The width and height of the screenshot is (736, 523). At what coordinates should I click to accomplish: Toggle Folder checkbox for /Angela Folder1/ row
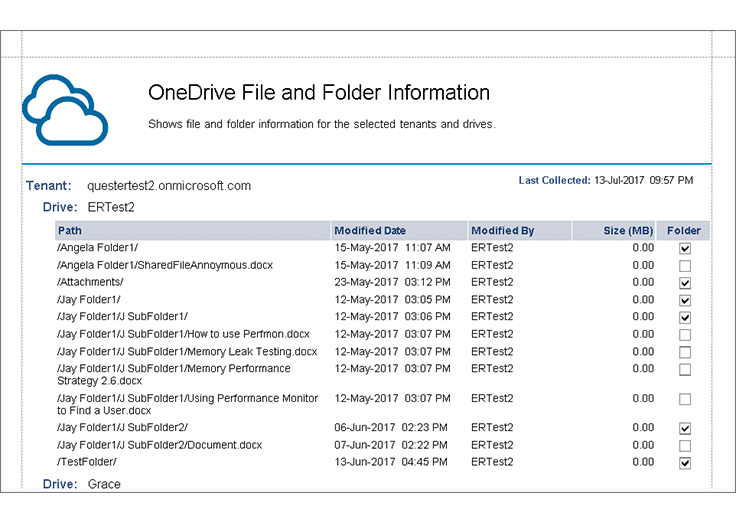click(685, 248)
